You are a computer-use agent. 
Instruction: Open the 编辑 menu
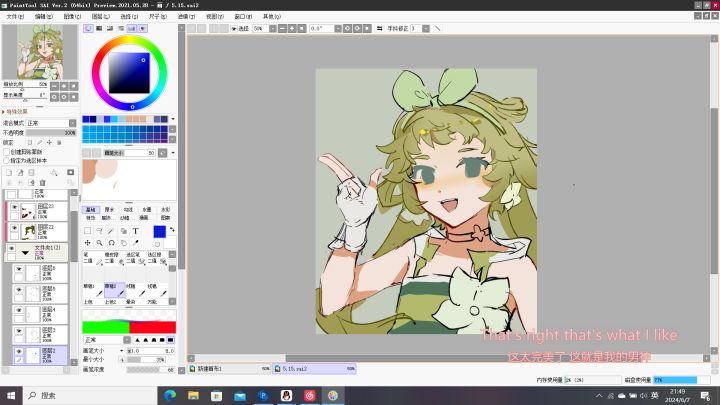point(44,16)
